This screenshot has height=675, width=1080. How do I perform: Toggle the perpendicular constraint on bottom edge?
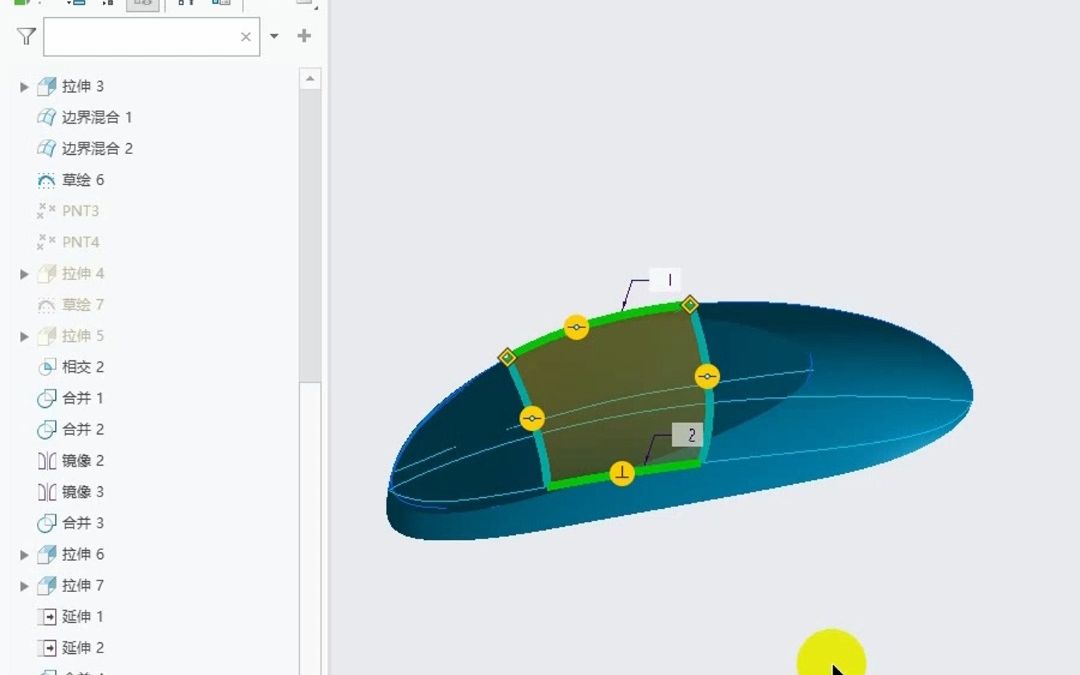coord(622,473)
